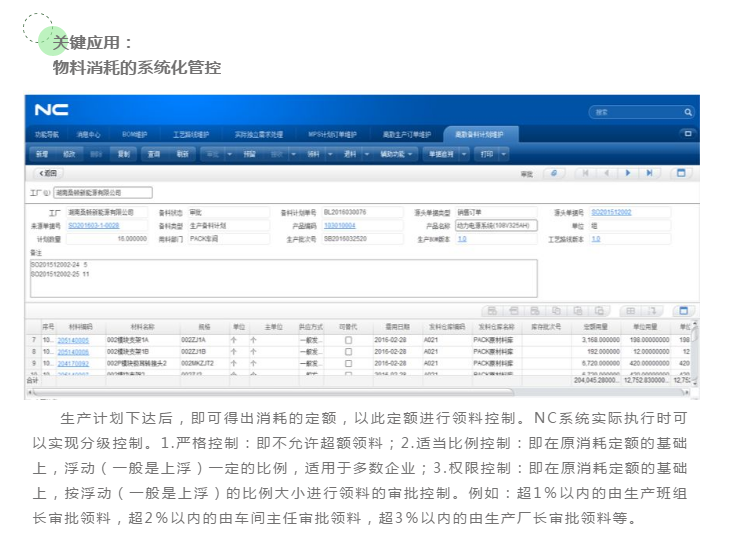Go to the last record arrow

click(x=649, y=173)
